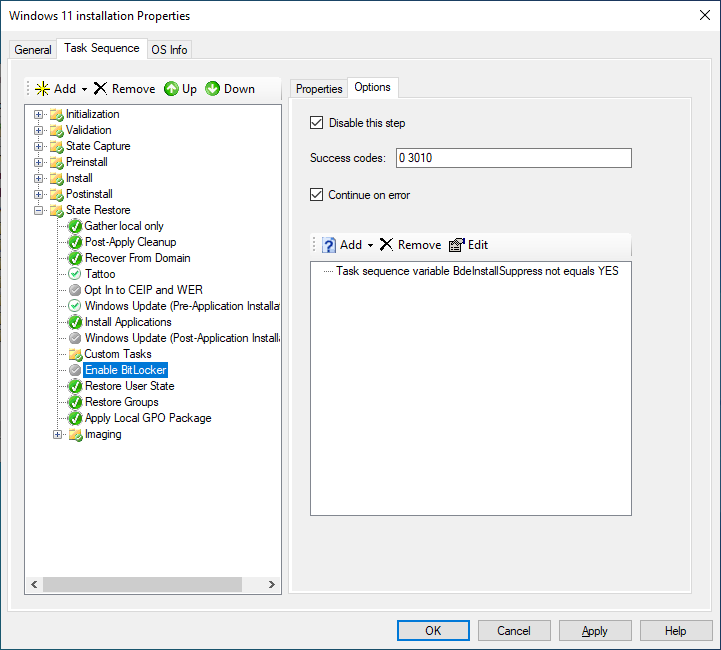Click the Imaging folder icon
Image resolution: width=721 pixels, height=650 pixels.
75,434
